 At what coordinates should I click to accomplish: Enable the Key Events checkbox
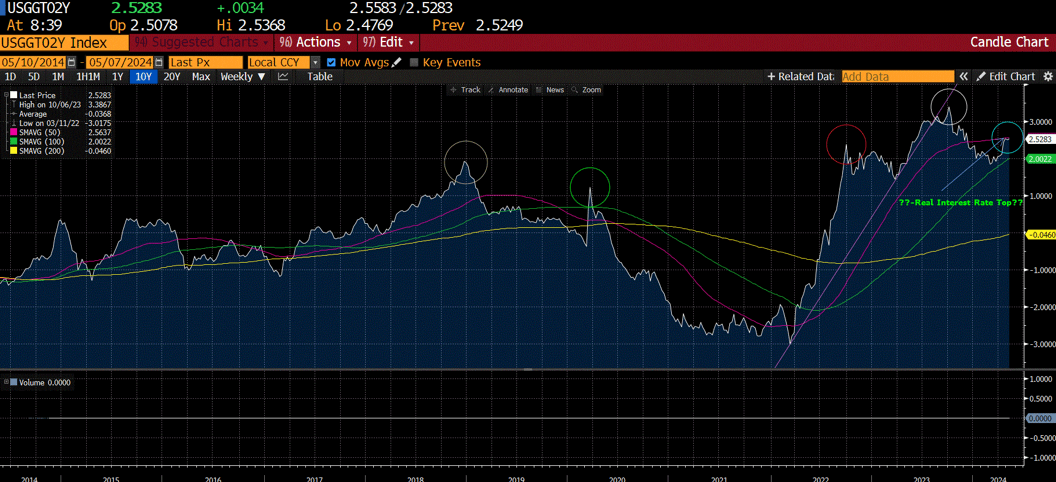click(x=415, y=62)
